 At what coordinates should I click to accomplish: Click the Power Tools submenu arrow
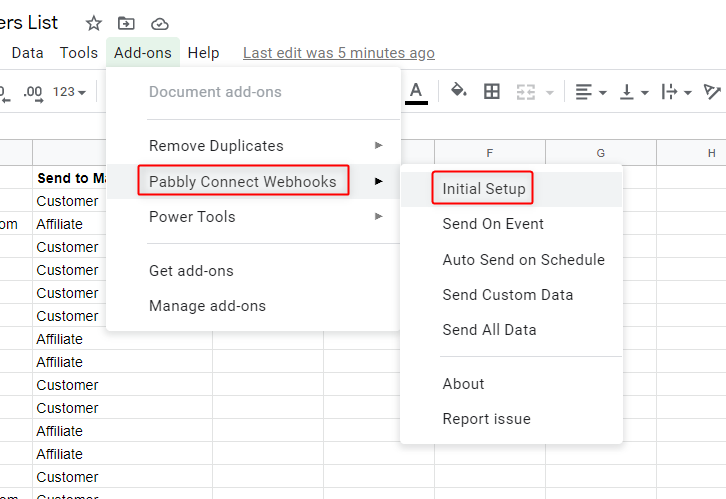click(x=378, y=216)
